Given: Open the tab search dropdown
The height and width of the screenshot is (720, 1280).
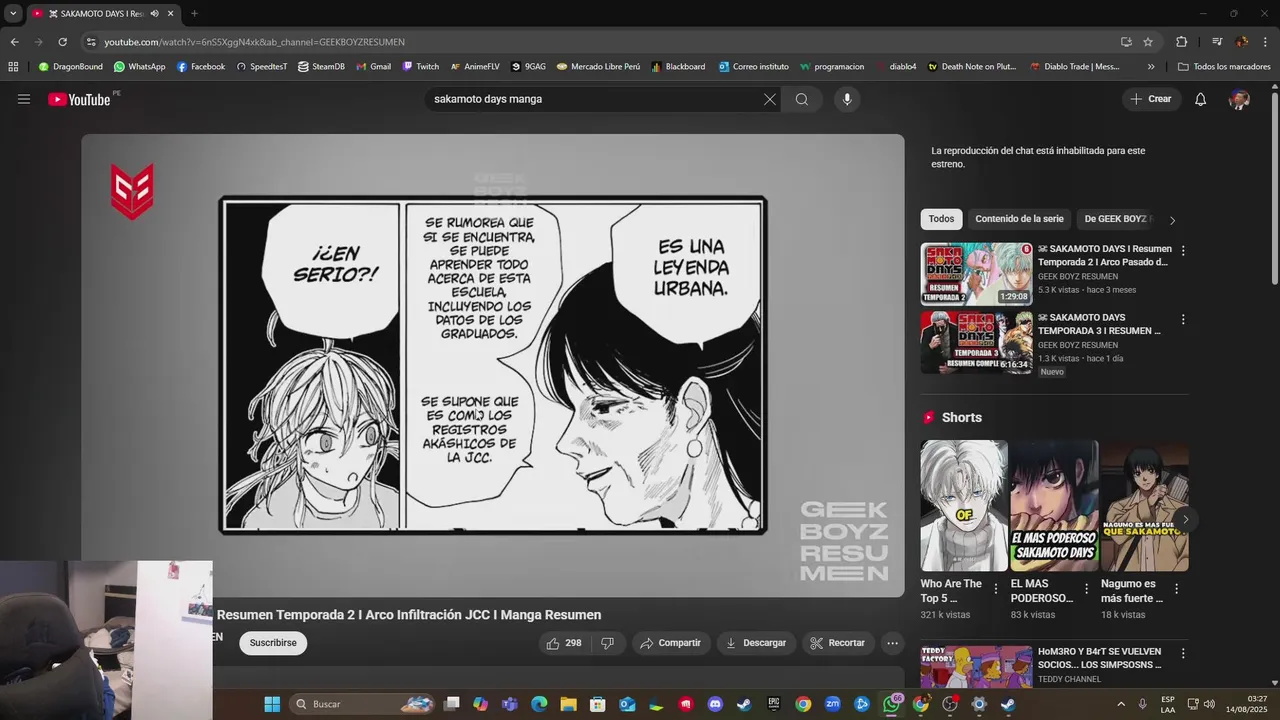Looking at the screenshot, I should (13, 14).
